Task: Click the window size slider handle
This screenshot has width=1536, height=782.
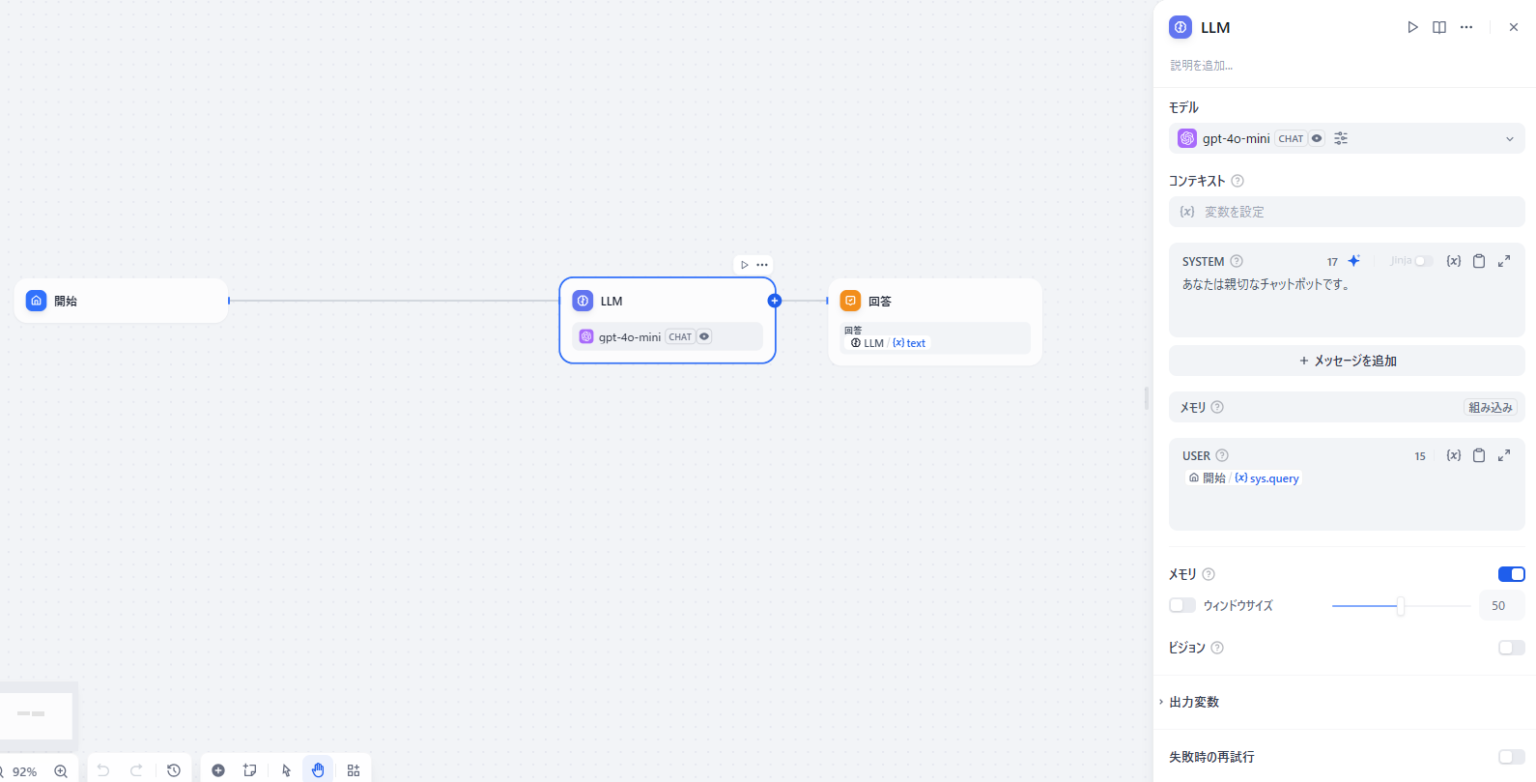Action: click(1400, 605)
